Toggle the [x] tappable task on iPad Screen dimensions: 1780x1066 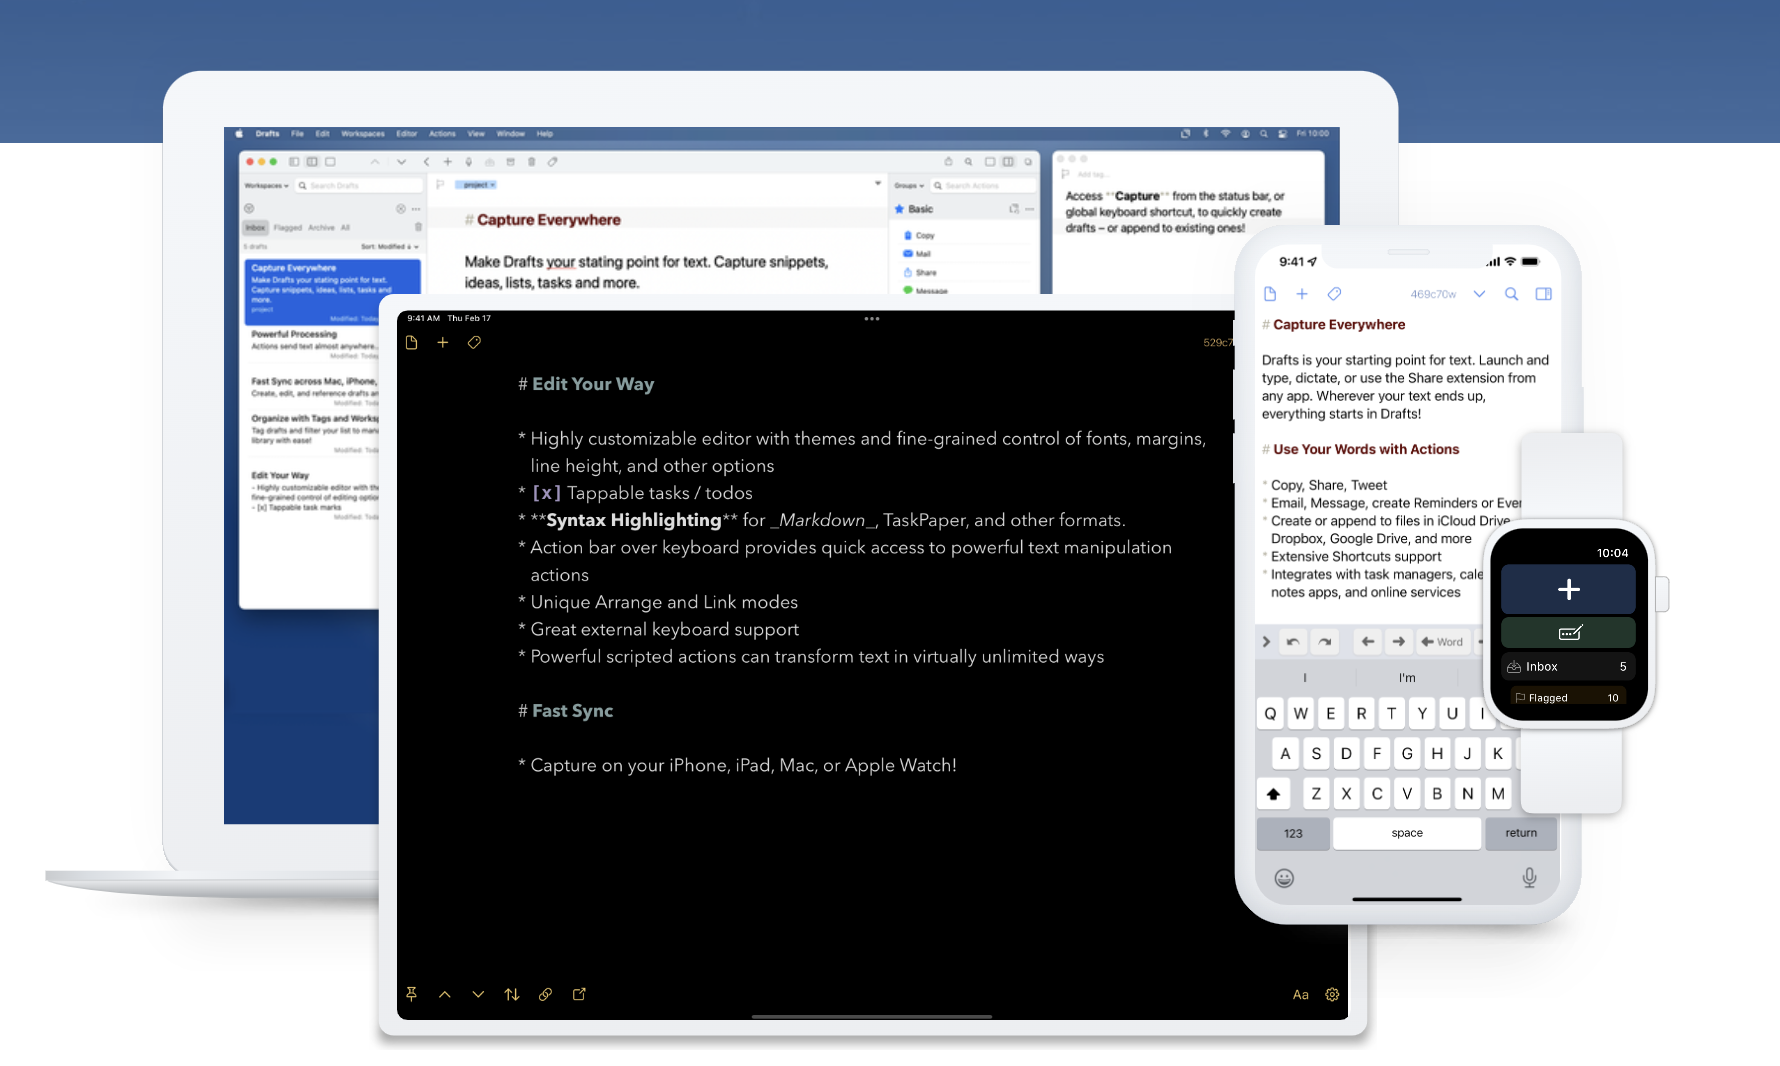click(x=545, y=493)
